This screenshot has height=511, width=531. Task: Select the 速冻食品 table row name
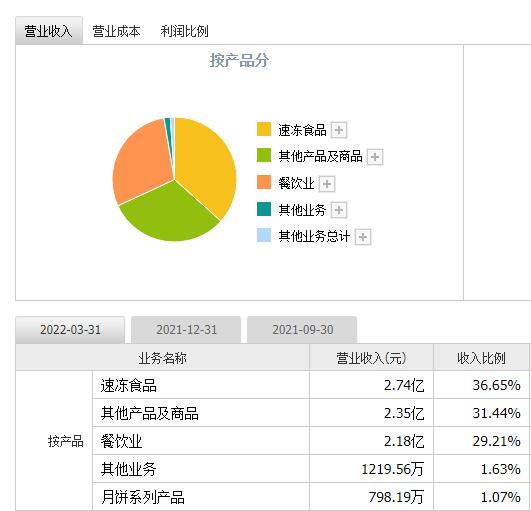pos(129,385)
